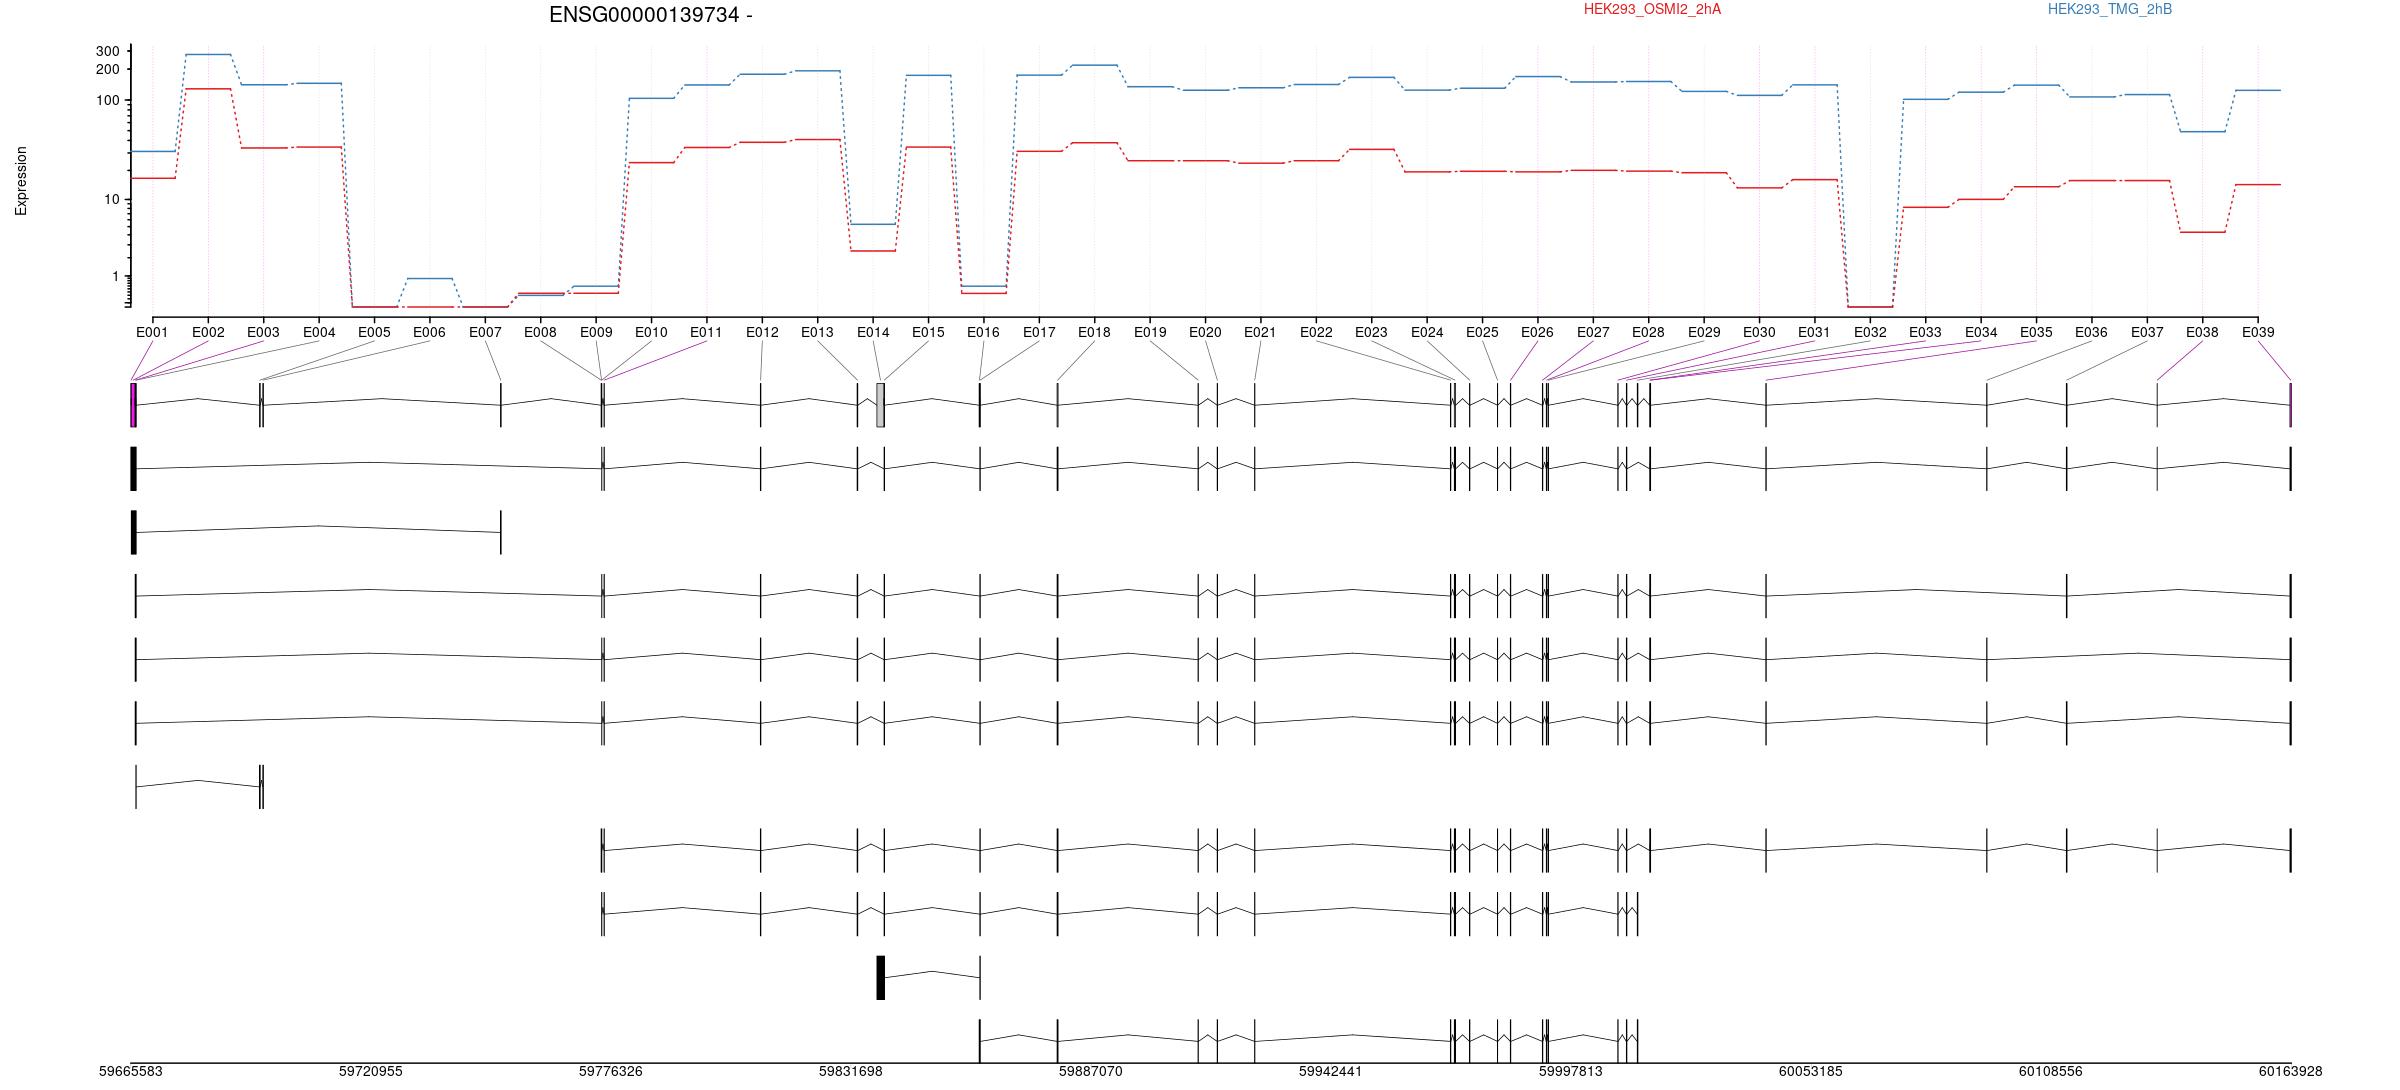Click exon label E025
The image size is (2400, 1090).
1482,332
